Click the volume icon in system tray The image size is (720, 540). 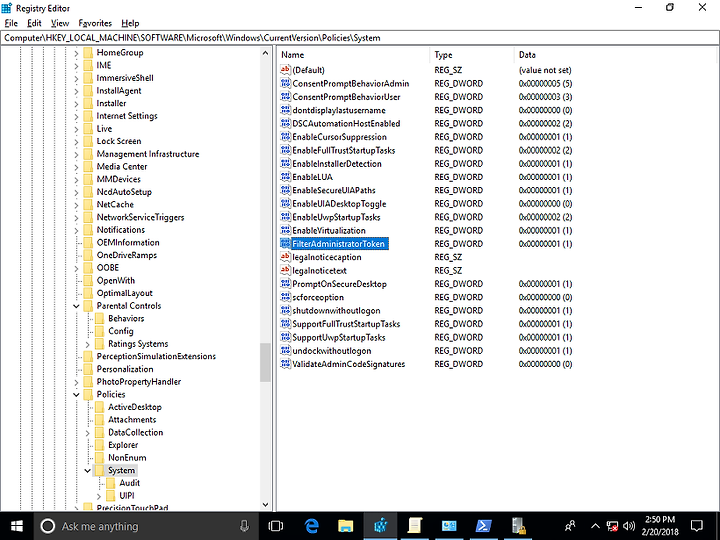point(629,526)
